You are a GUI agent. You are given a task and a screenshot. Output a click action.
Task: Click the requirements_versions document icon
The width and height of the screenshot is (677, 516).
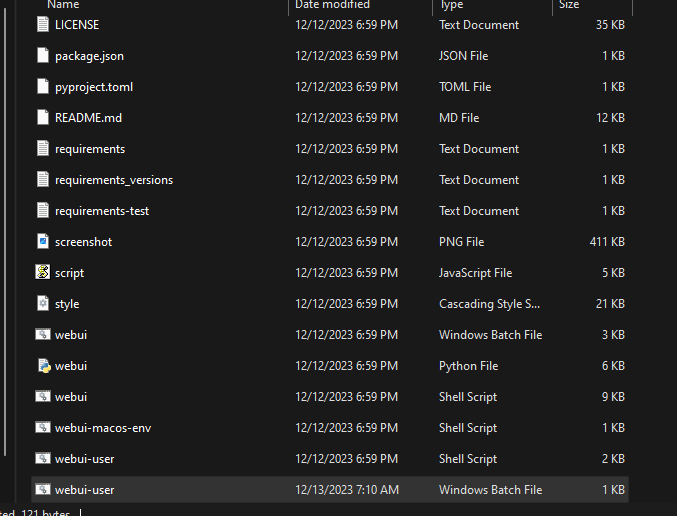tap(43, 180)
